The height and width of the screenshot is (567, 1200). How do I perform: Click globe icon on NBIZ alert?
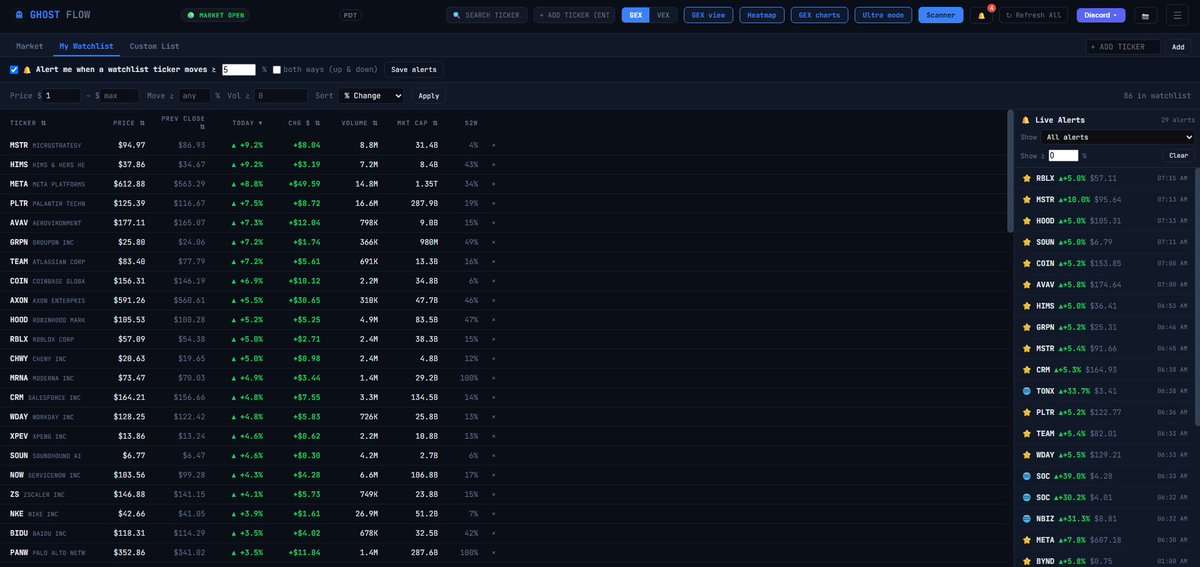(1027, 519)
